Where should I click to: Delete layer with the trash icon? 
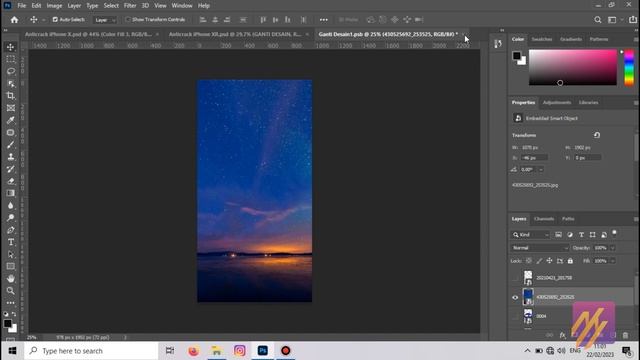point(625,336)
